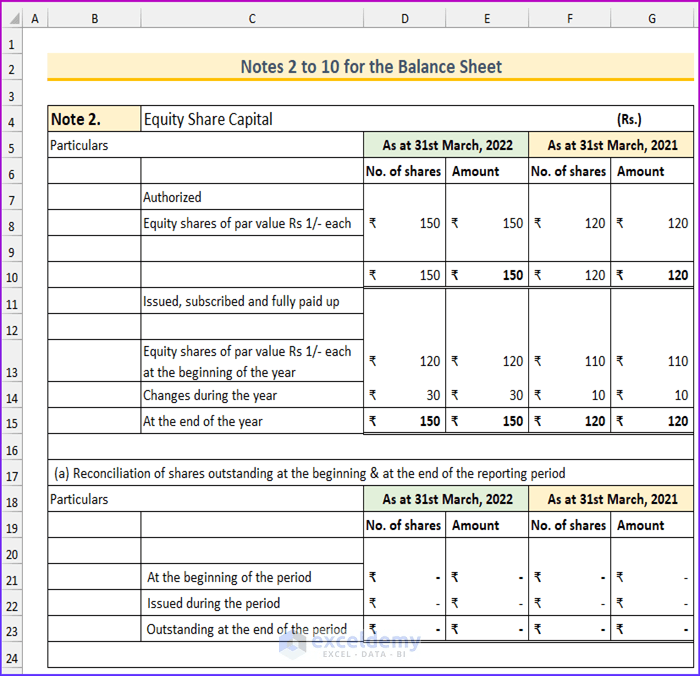This screenshot has height=676, width=700.
Task: Click the 120 in column F row 10
Action: point(595,275)
